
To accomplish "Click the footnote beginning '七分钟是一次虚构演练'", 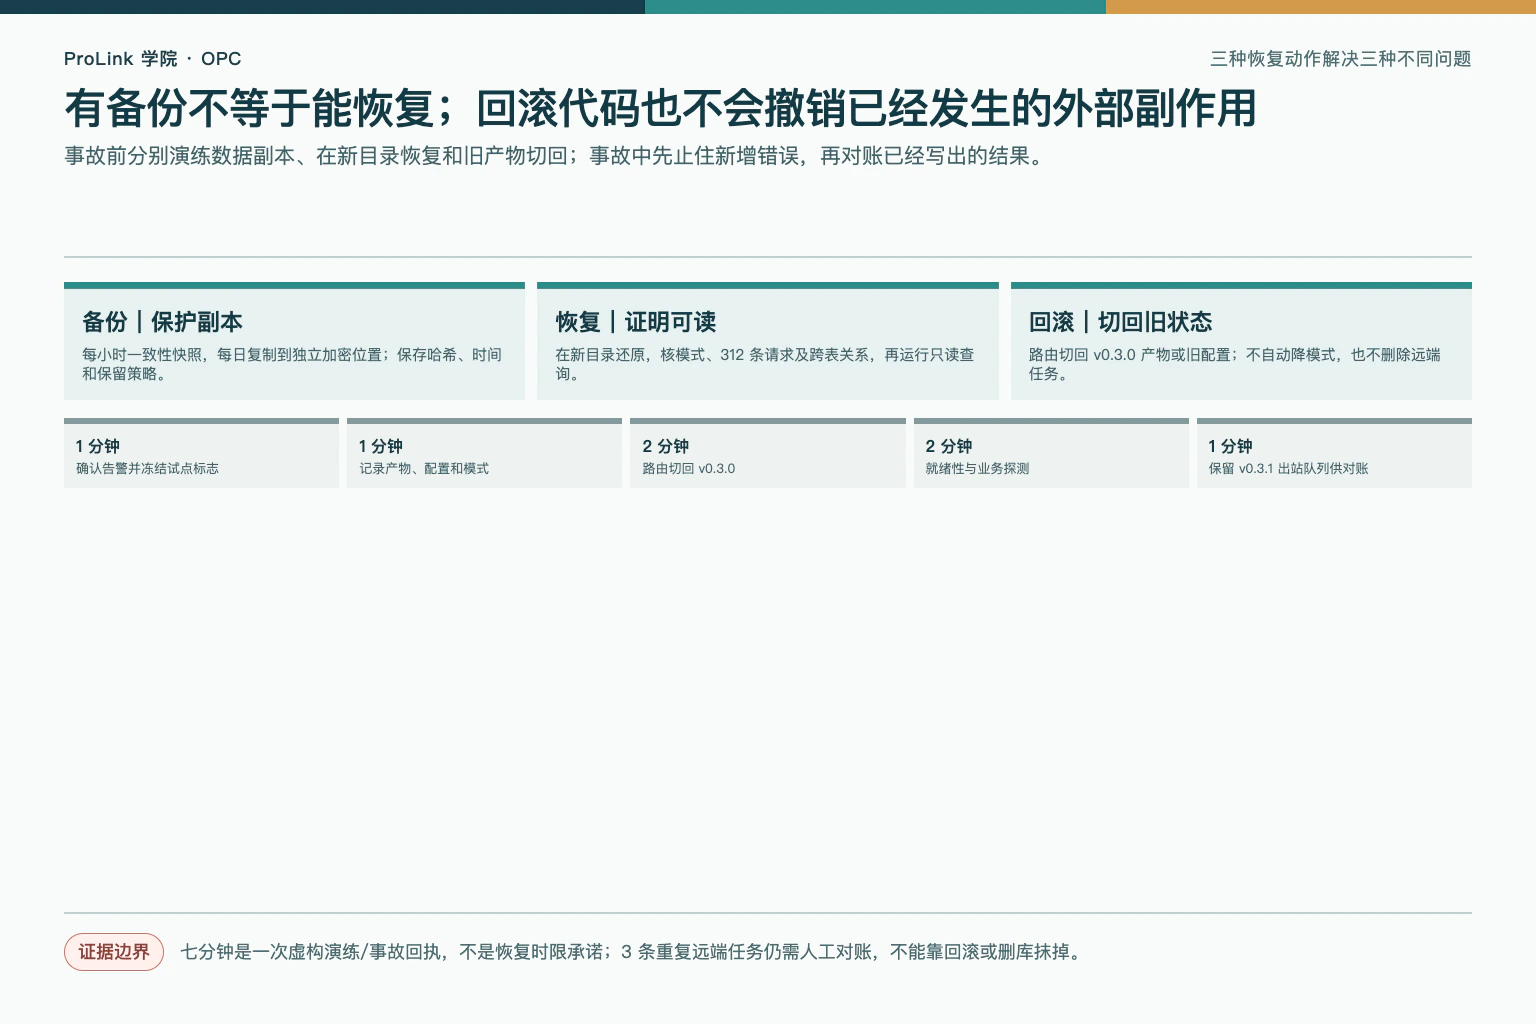I will pos(633,952).
